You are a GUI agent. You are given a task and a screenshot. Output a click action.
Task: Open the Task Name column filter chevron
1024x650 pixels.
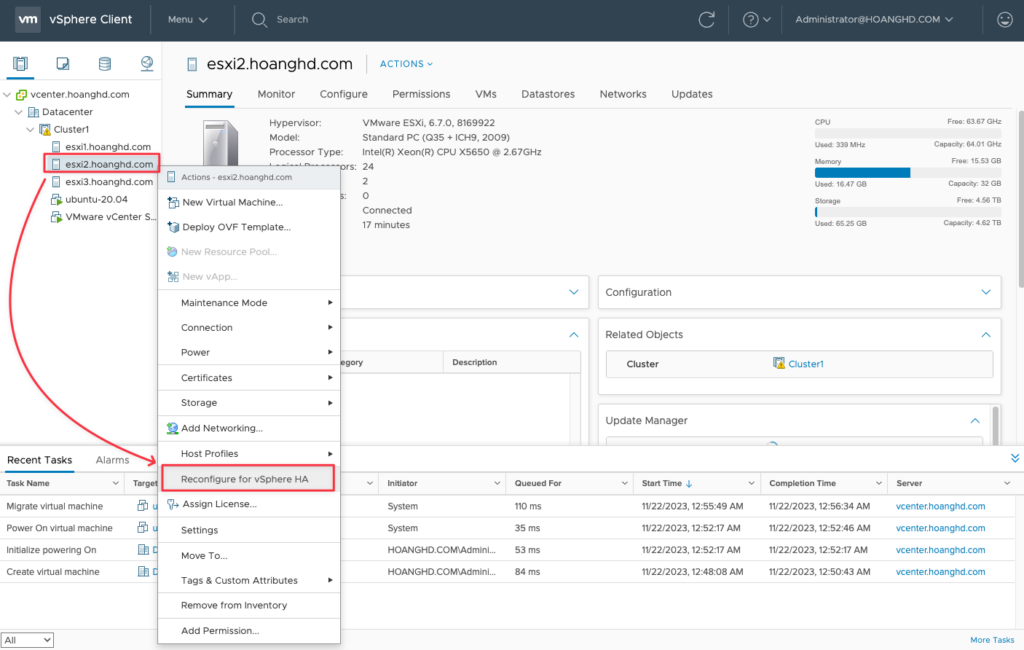tap(116, 483)
